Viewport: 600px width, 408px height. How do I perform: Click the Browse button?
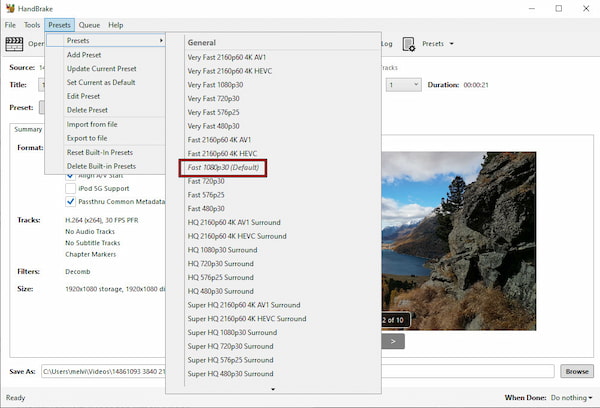[x=577, y=372]
